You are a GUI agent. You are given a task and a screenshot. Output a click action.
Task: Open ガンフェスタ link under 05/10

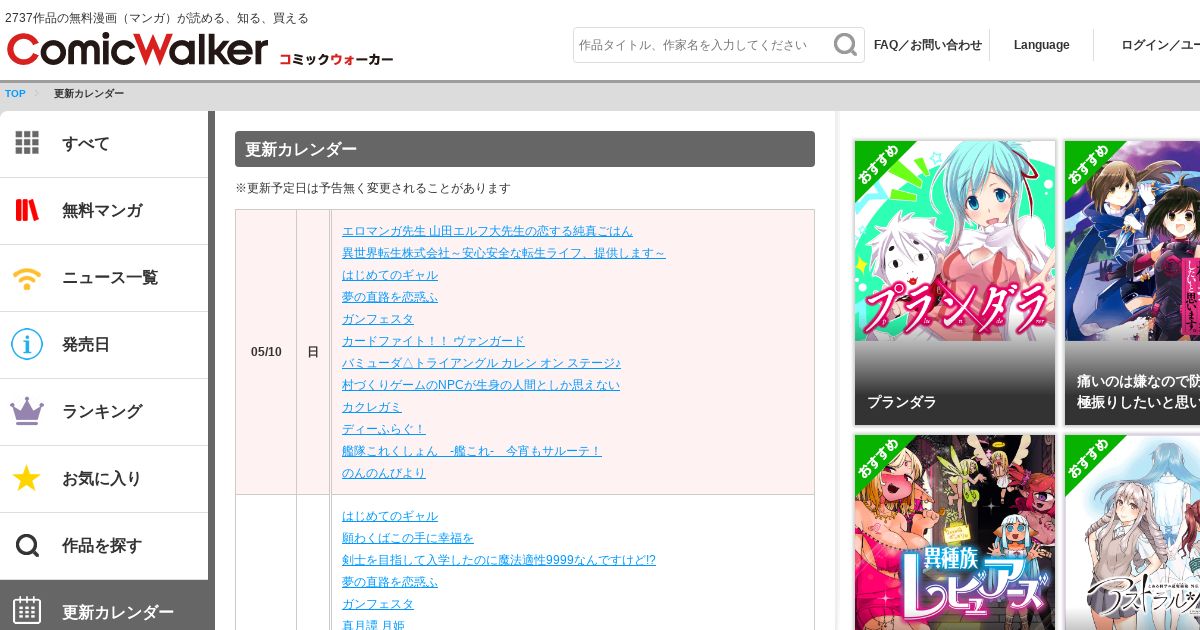pyautogui.click(x=378, y=319)
